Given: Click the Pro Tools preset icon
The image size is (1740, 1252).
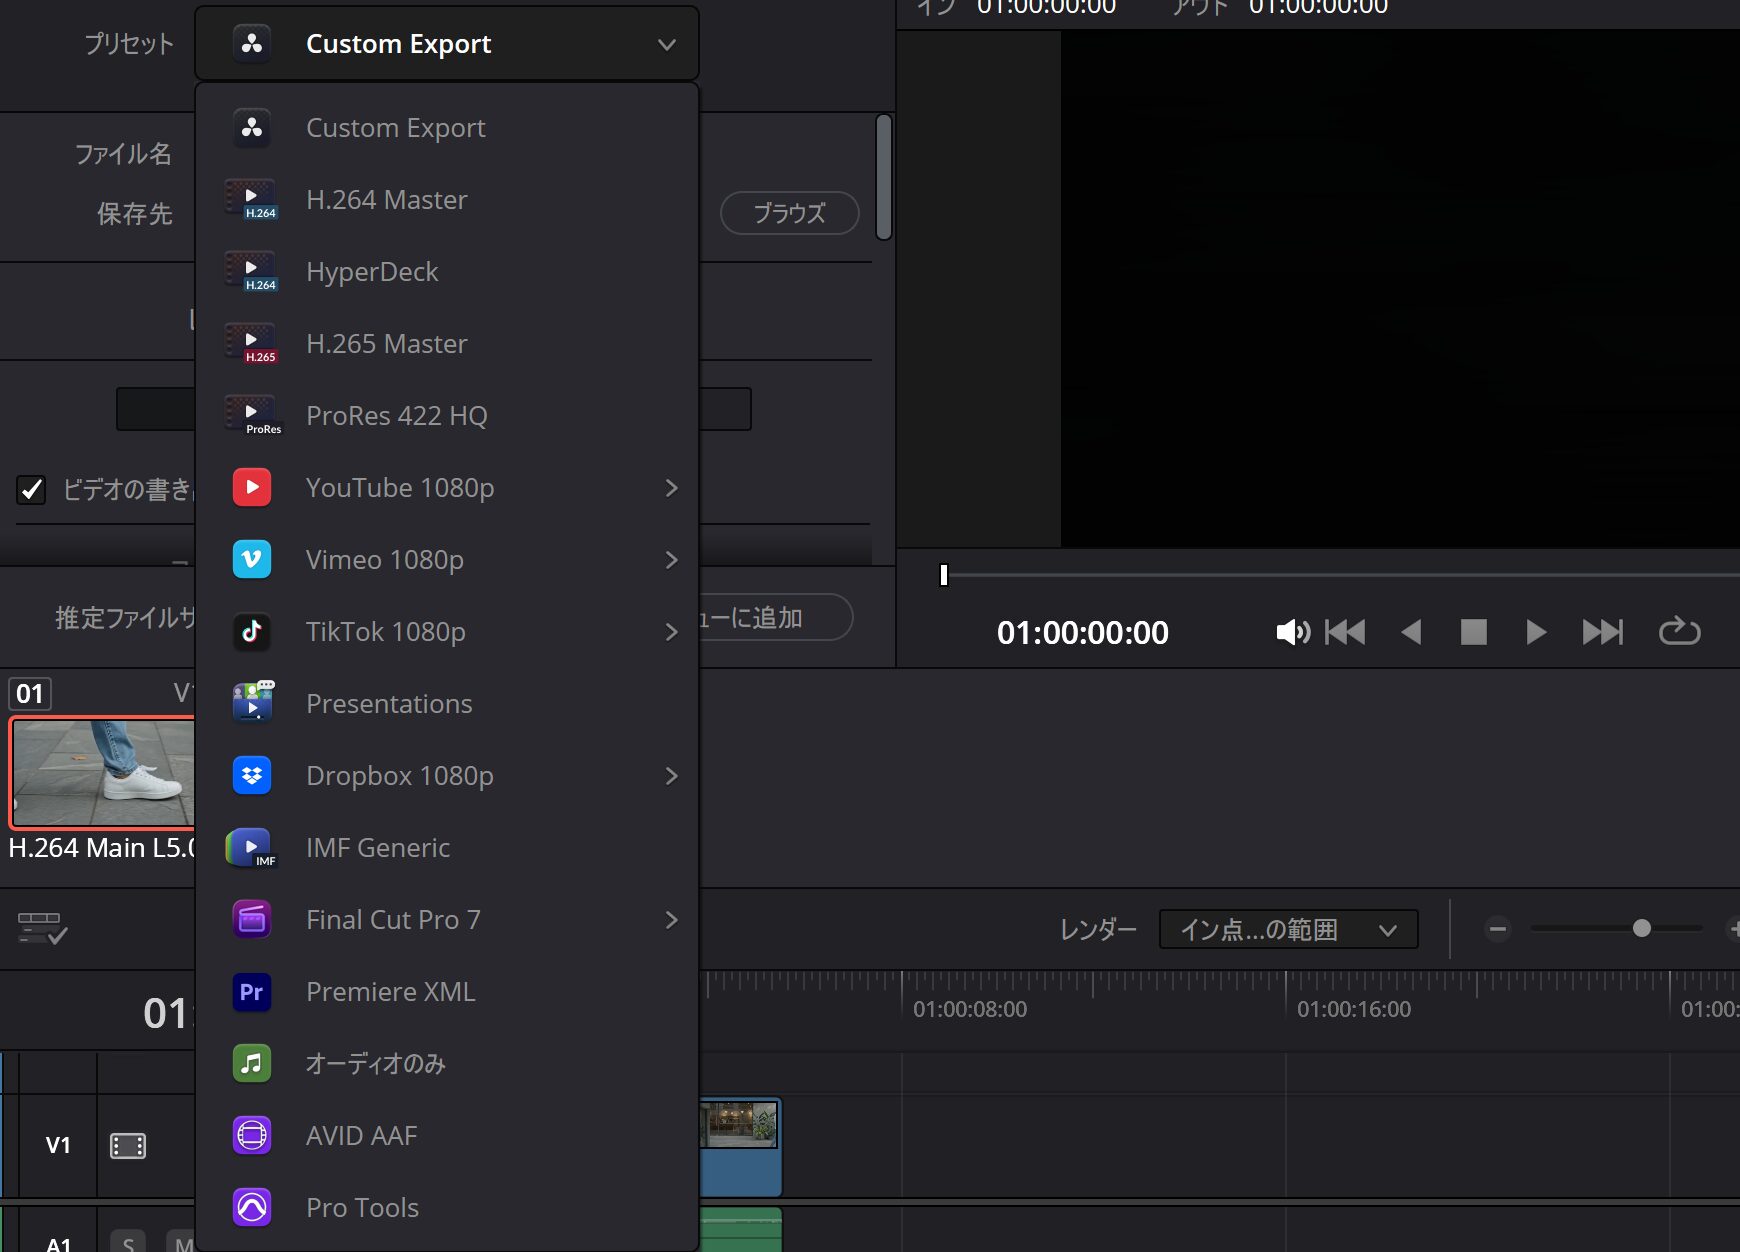Looking at the screenshot, I should (252, 1208).
